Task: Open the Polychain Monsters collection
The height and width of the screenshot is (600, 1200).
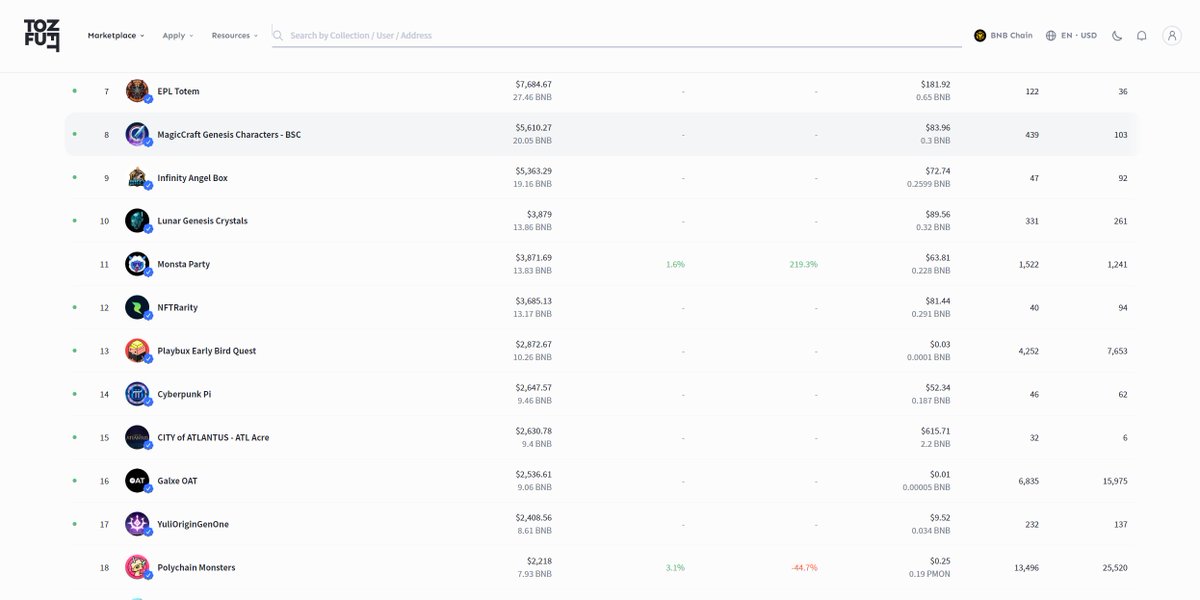Action: pos(196,568)
